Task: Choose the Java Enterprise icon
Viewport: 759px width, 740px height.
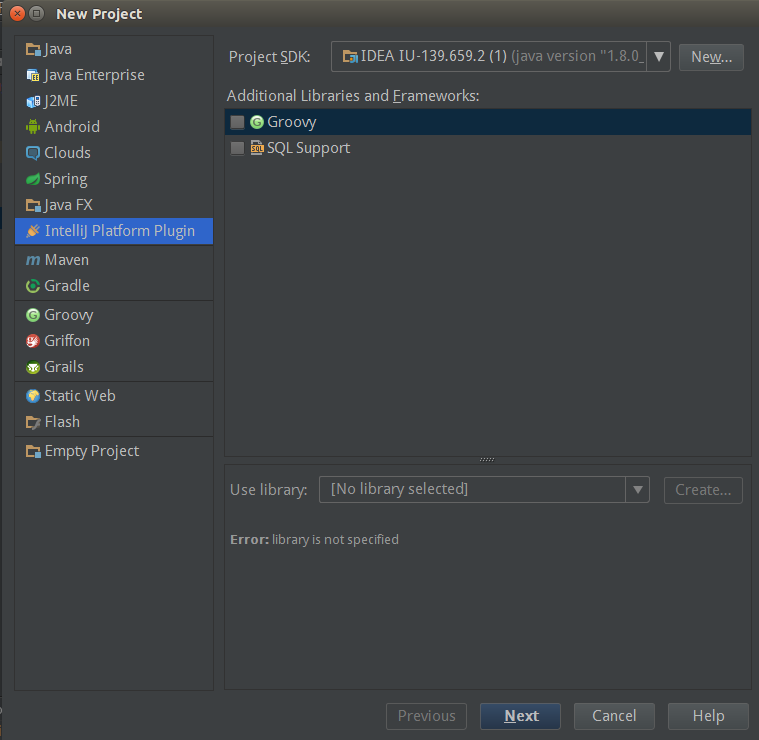Action: [33, 76]
